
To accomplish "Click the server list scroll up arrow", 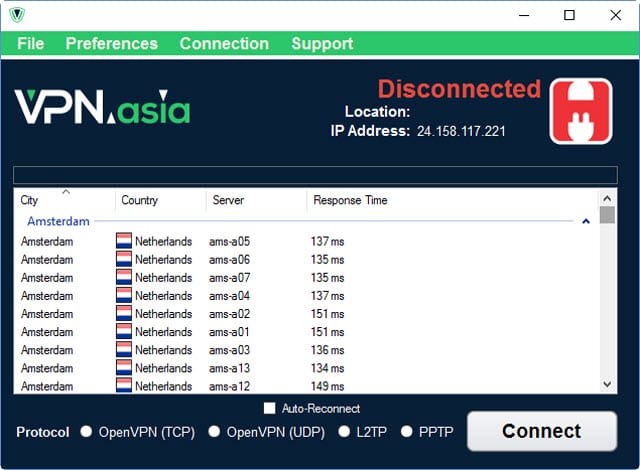I will [x=607, y=199].
